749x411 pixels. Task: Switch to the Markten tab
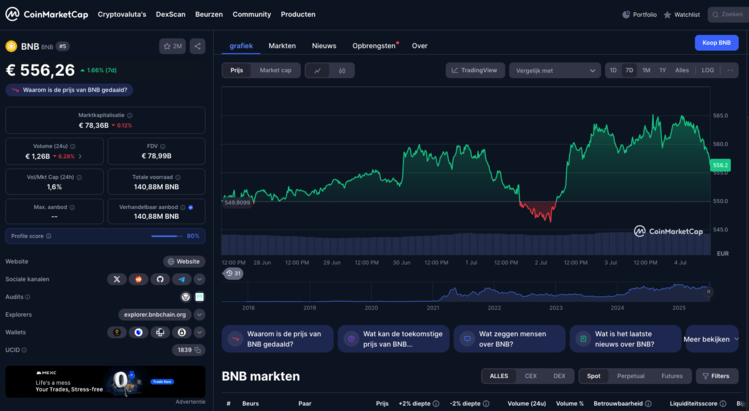click(x=282, y=46)
